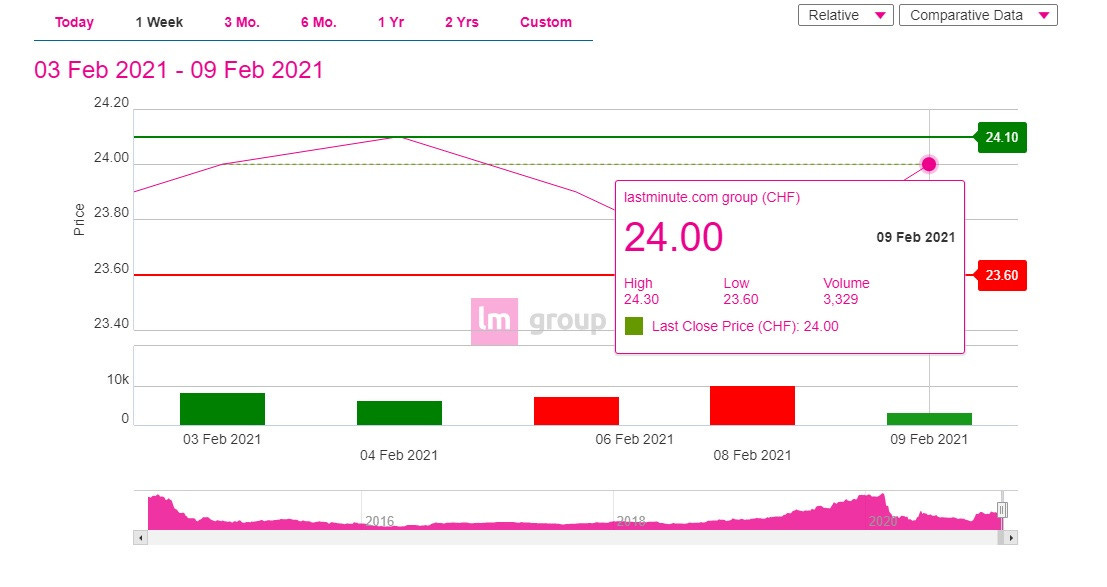This screenshot has height=587, width=1107.
Task: Open the Custom date range tab
Action: point(546,23)
